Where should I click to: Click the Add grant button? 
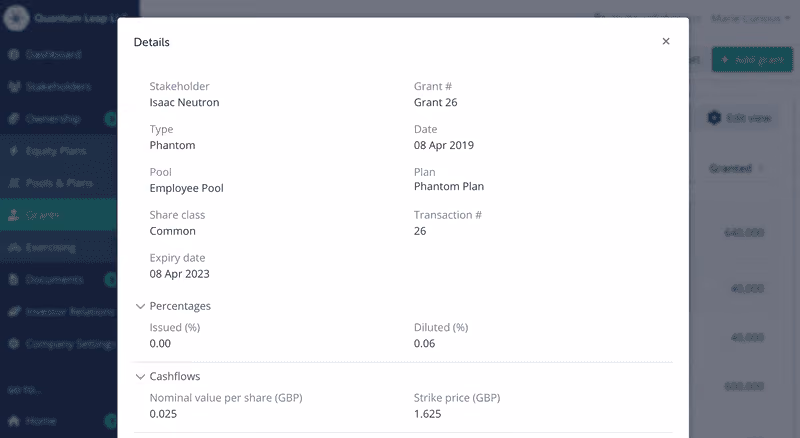[x=752, y=60]
